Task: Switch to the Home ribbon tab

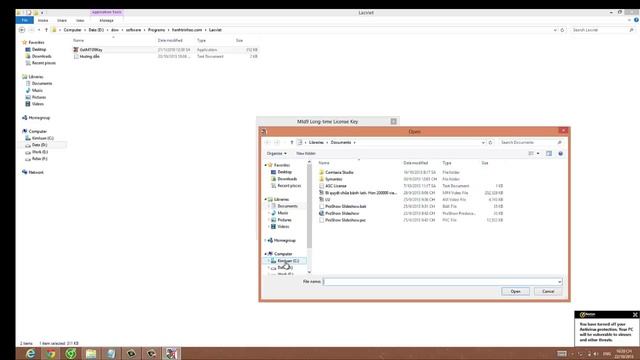Action: point(43,20)
